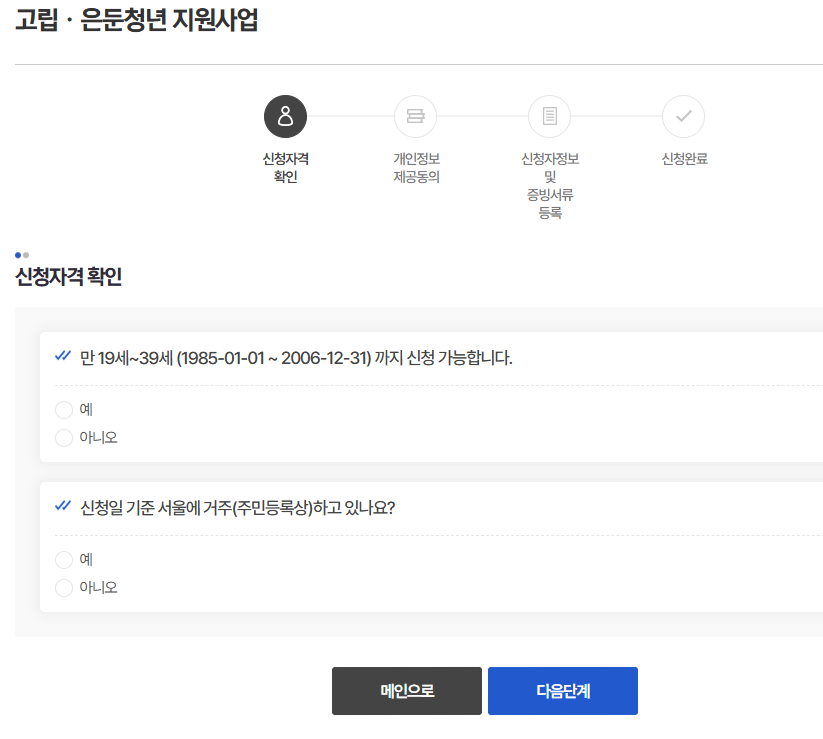Image resolution: width=823 pixels, height=739 pixels.
Task: Click double-check icon beside Seoul residency question
Action: click(63, 506)
